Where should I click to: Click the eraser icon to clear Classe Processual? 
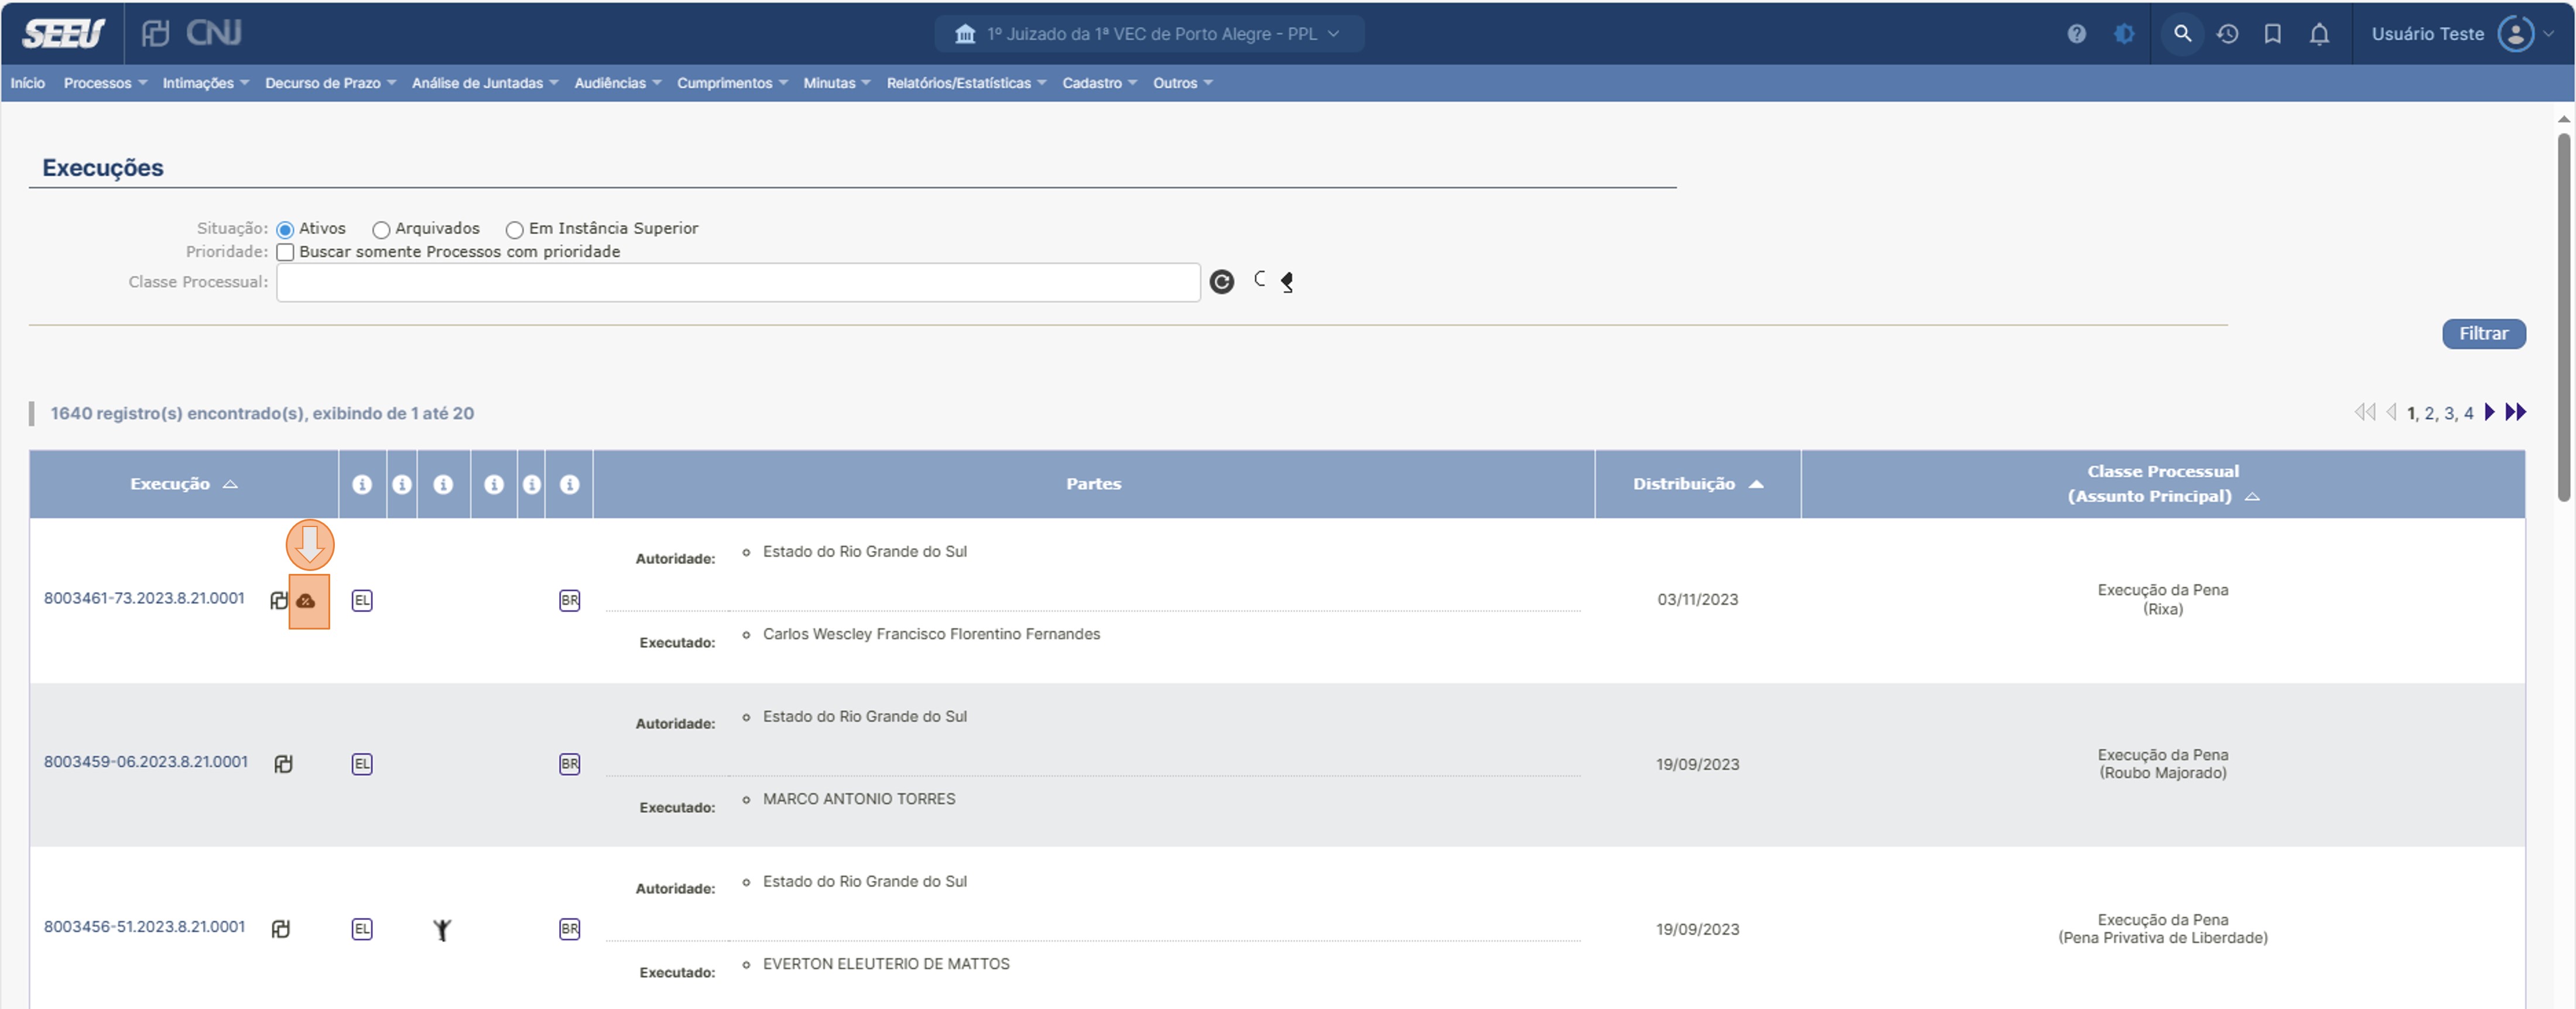click(x=1286, y=283)
